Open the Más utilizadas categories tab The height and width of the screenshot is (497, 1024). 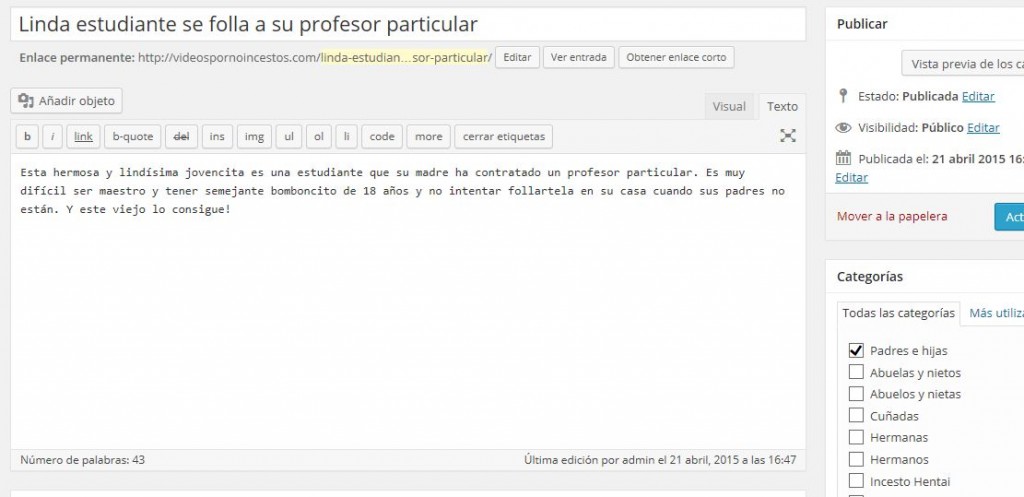pos(995,313)
